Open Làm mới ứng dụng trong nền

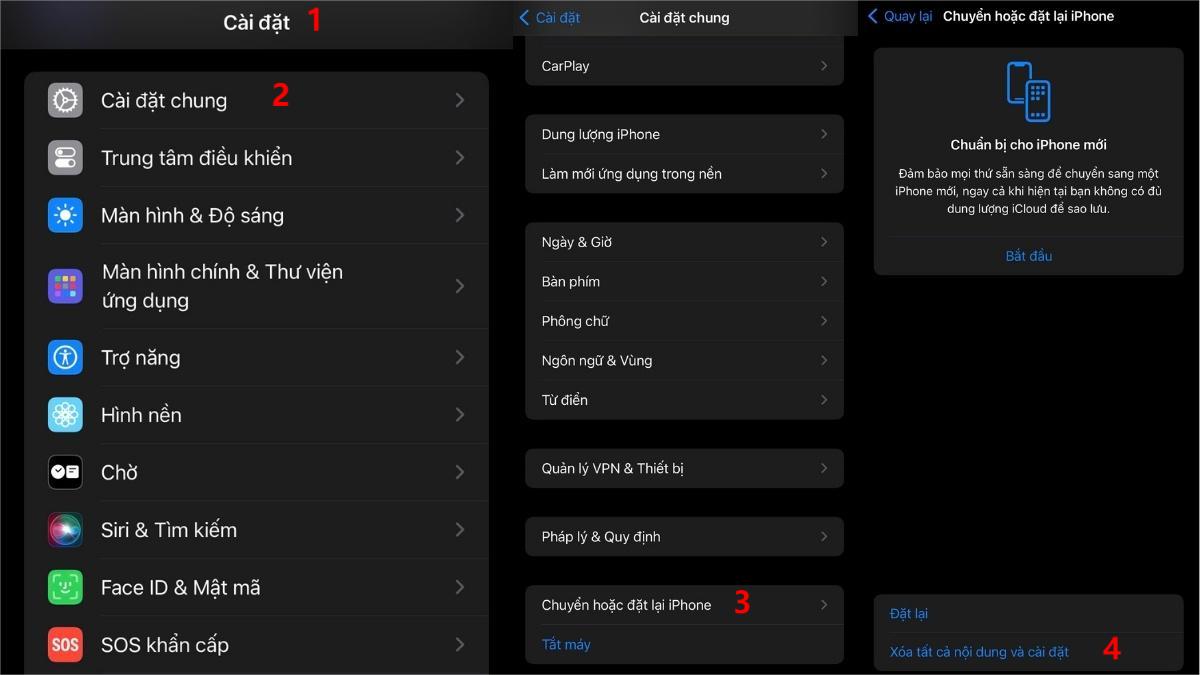click(684, 174)
